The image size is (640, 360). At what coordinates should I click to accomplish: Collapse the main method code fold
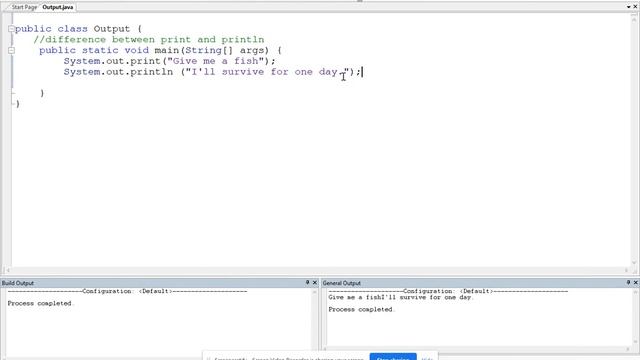click(x=11, y=51)
